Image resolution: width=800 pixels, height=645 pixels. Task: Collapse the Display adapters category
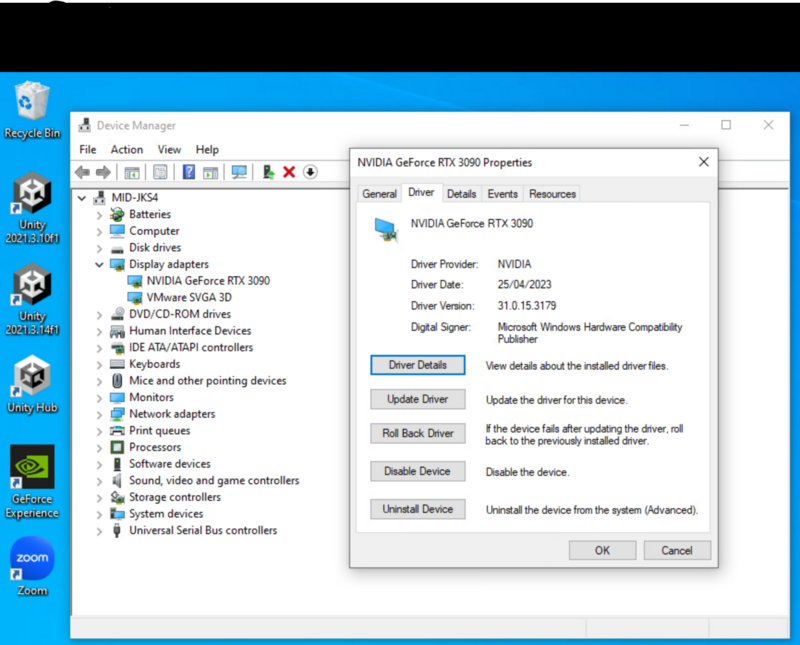pos(98,264)
